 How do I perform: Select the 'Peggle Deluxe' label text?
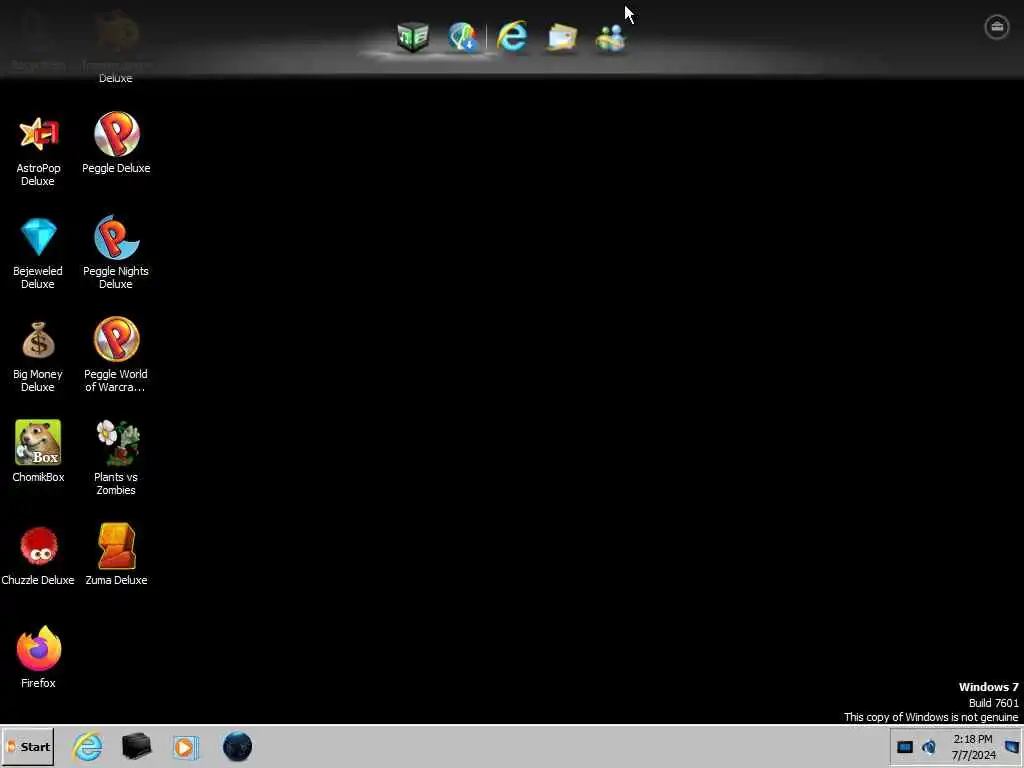(x=116, y=168)
